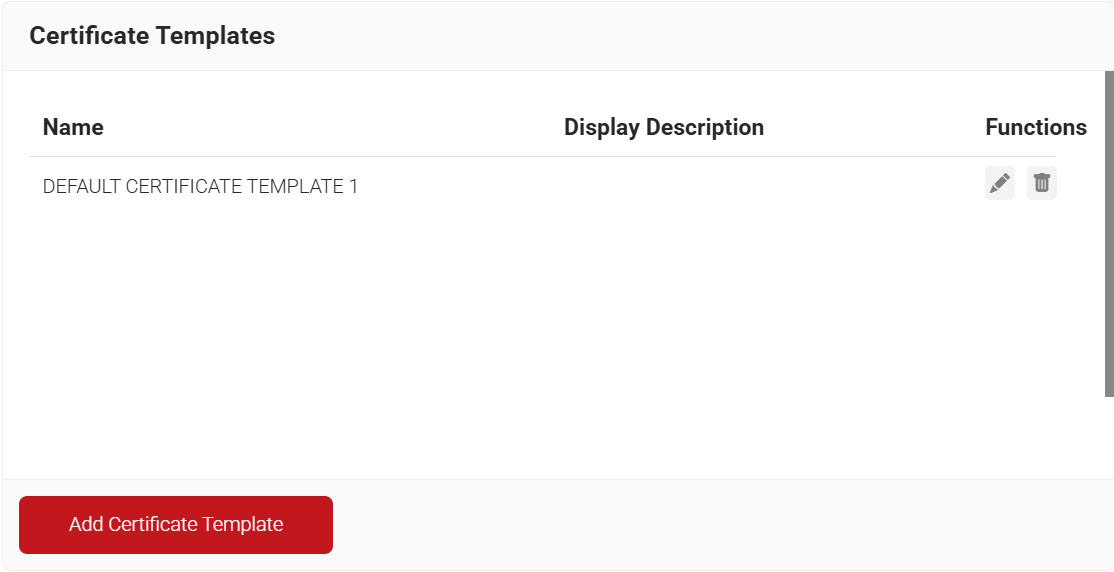Click scrollbar track below the thumb

[x=1108, y=440]
